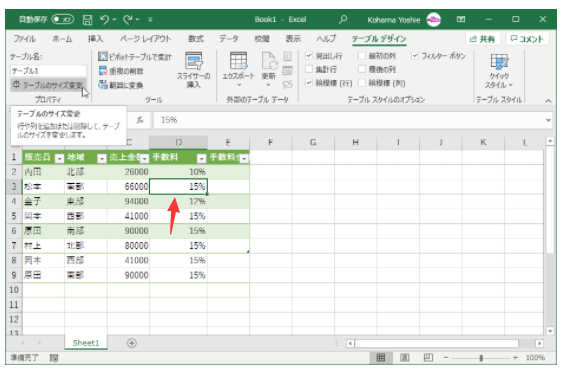
Task: Uncheck the 見出し行 checkbox
Action: (x=309, y=56)
